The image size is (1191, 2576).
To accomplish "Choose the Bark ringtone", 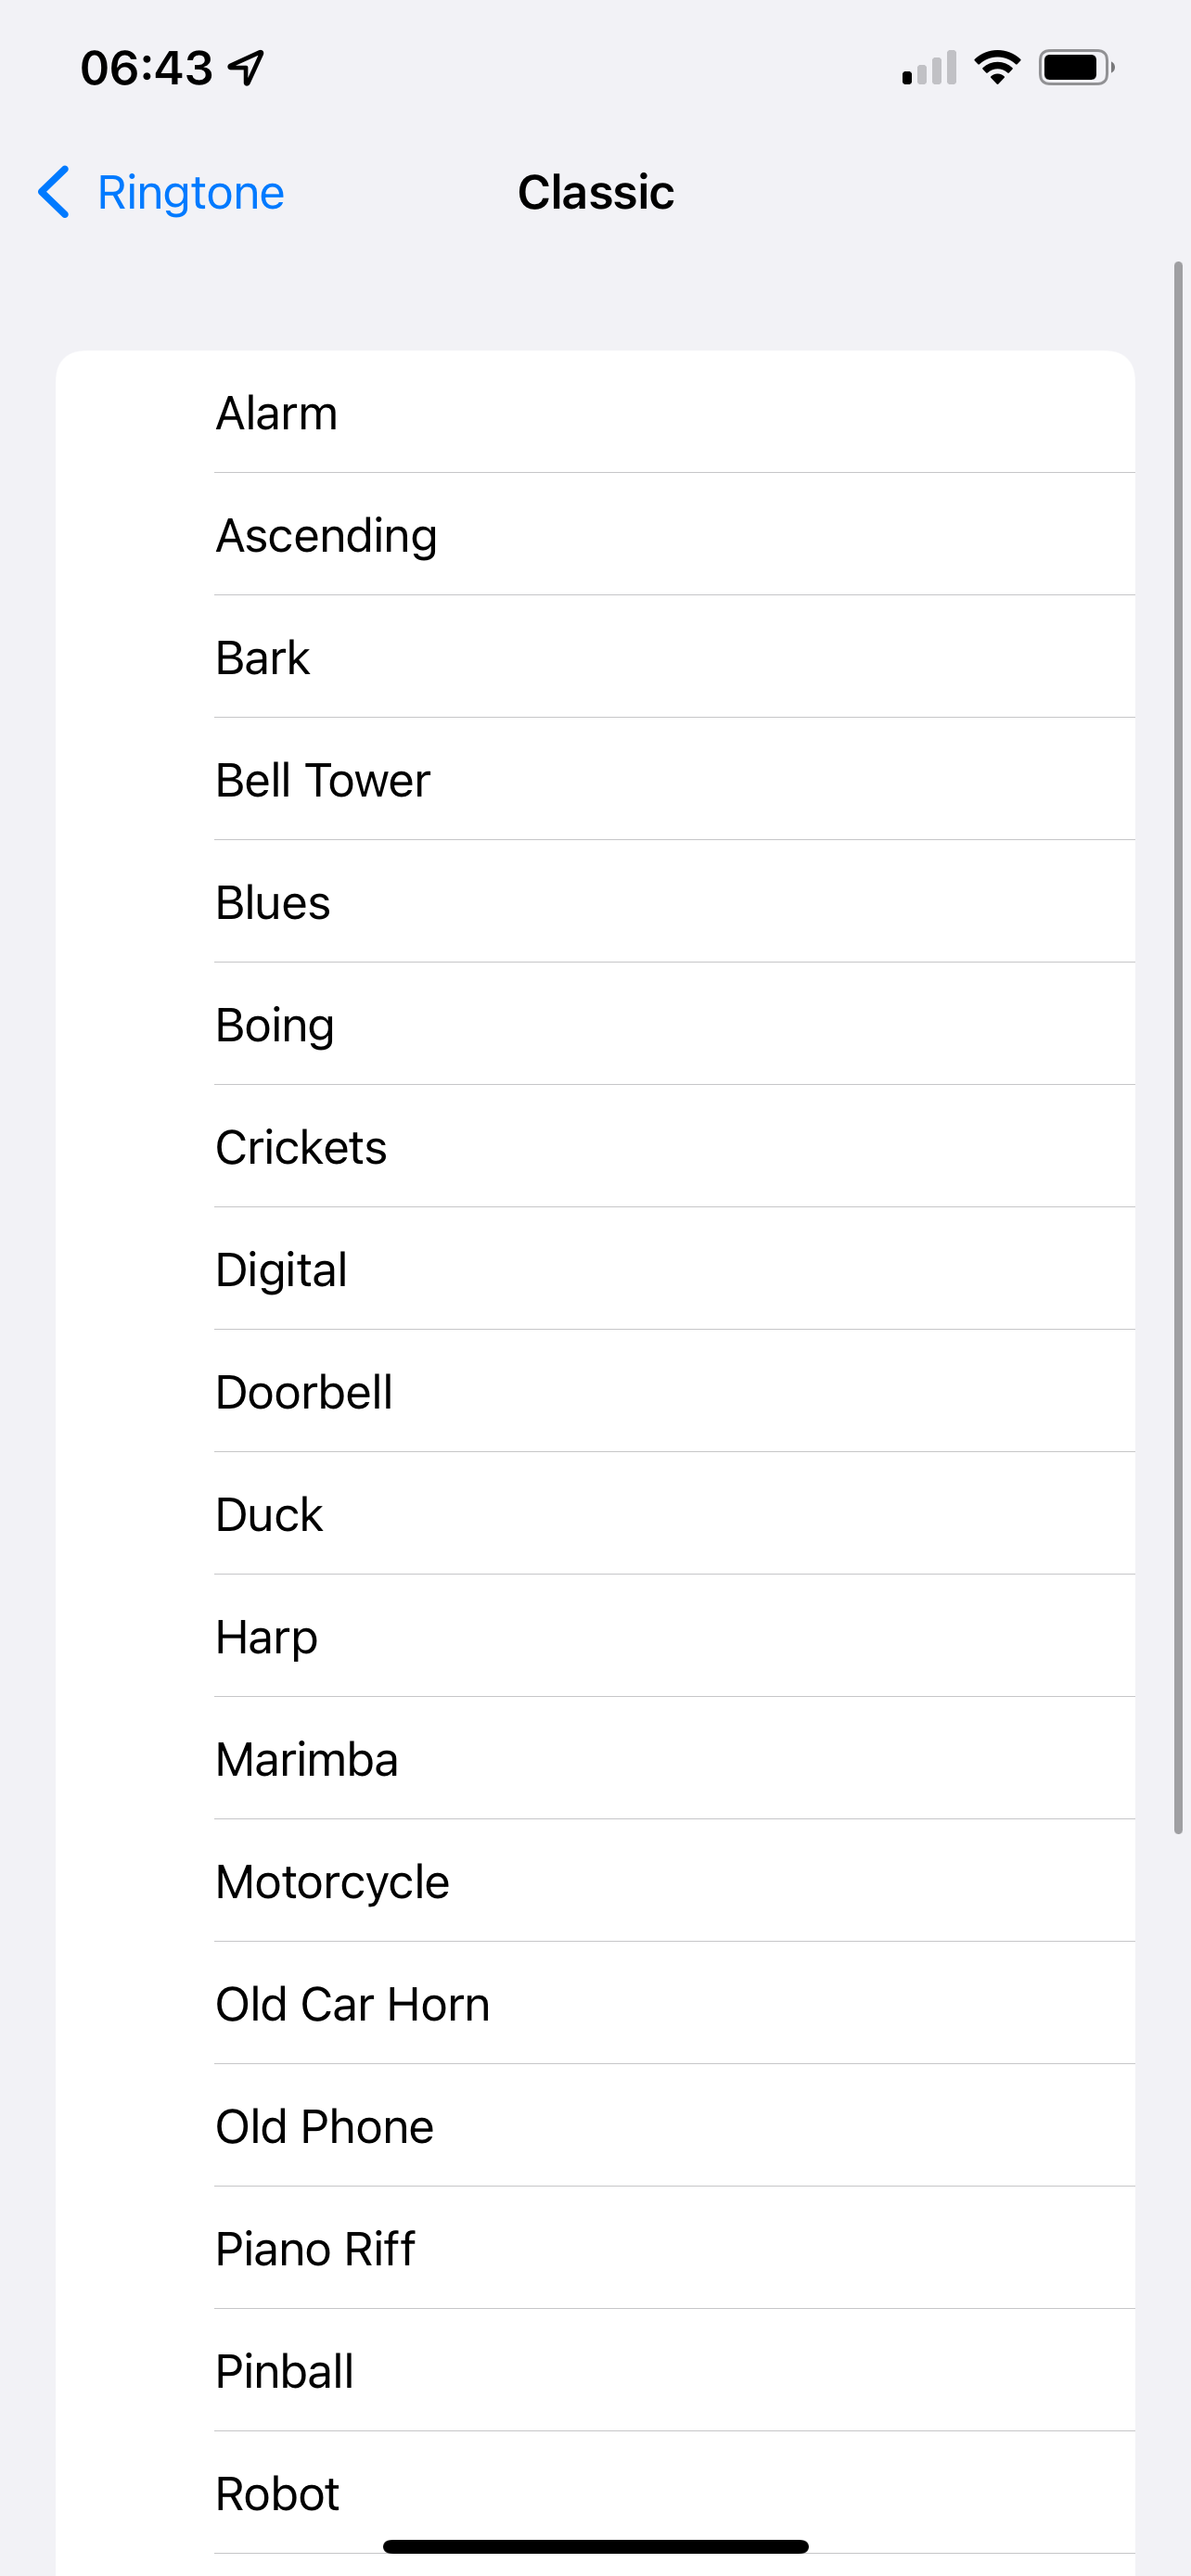I will point(595,657).
